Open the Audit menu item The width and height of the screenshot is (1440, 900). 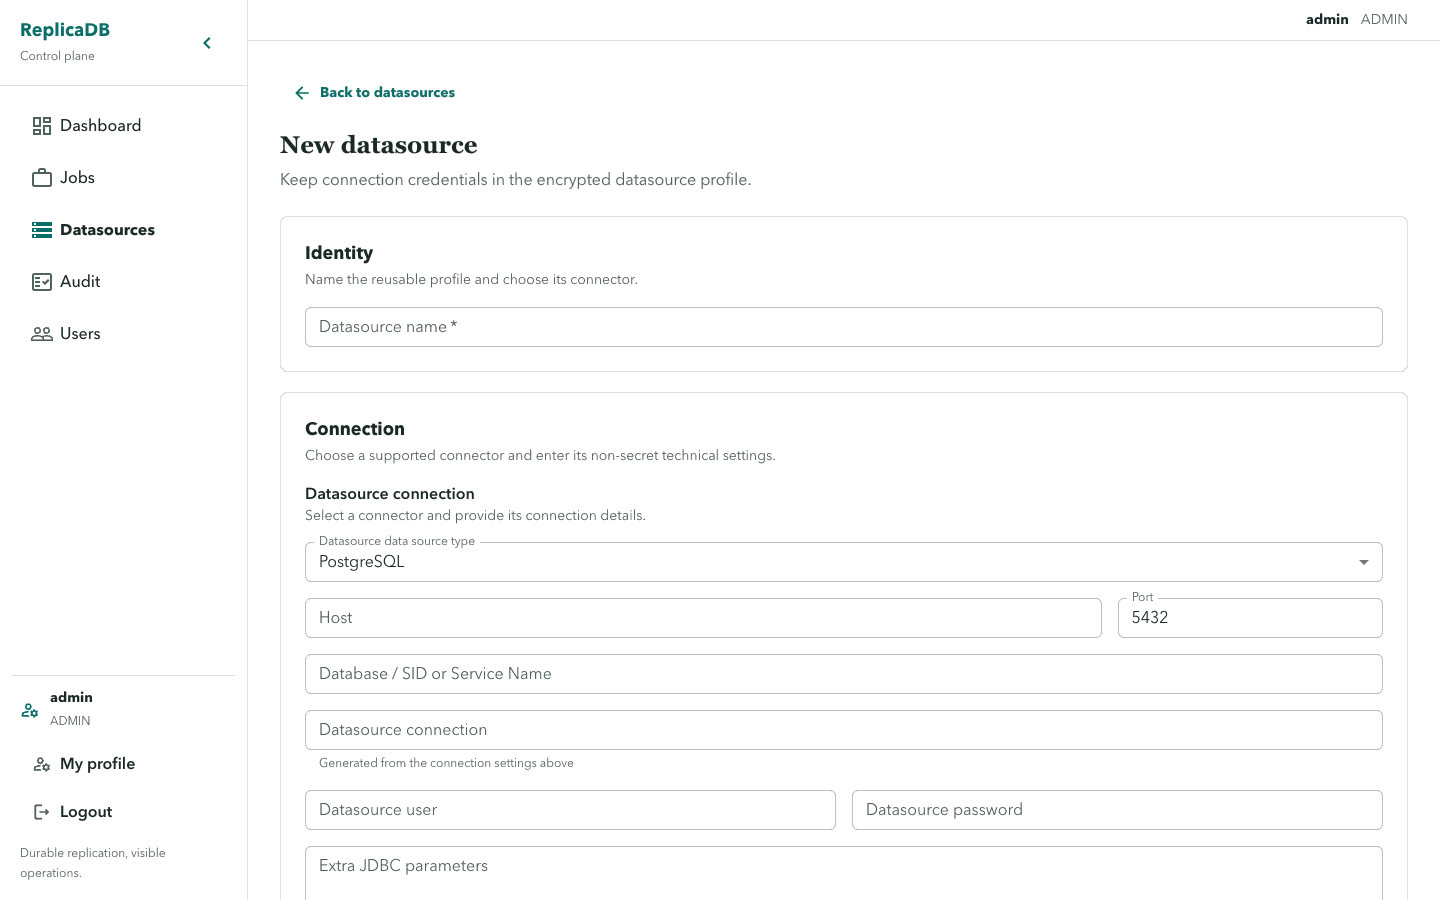[x=124, y=282]
